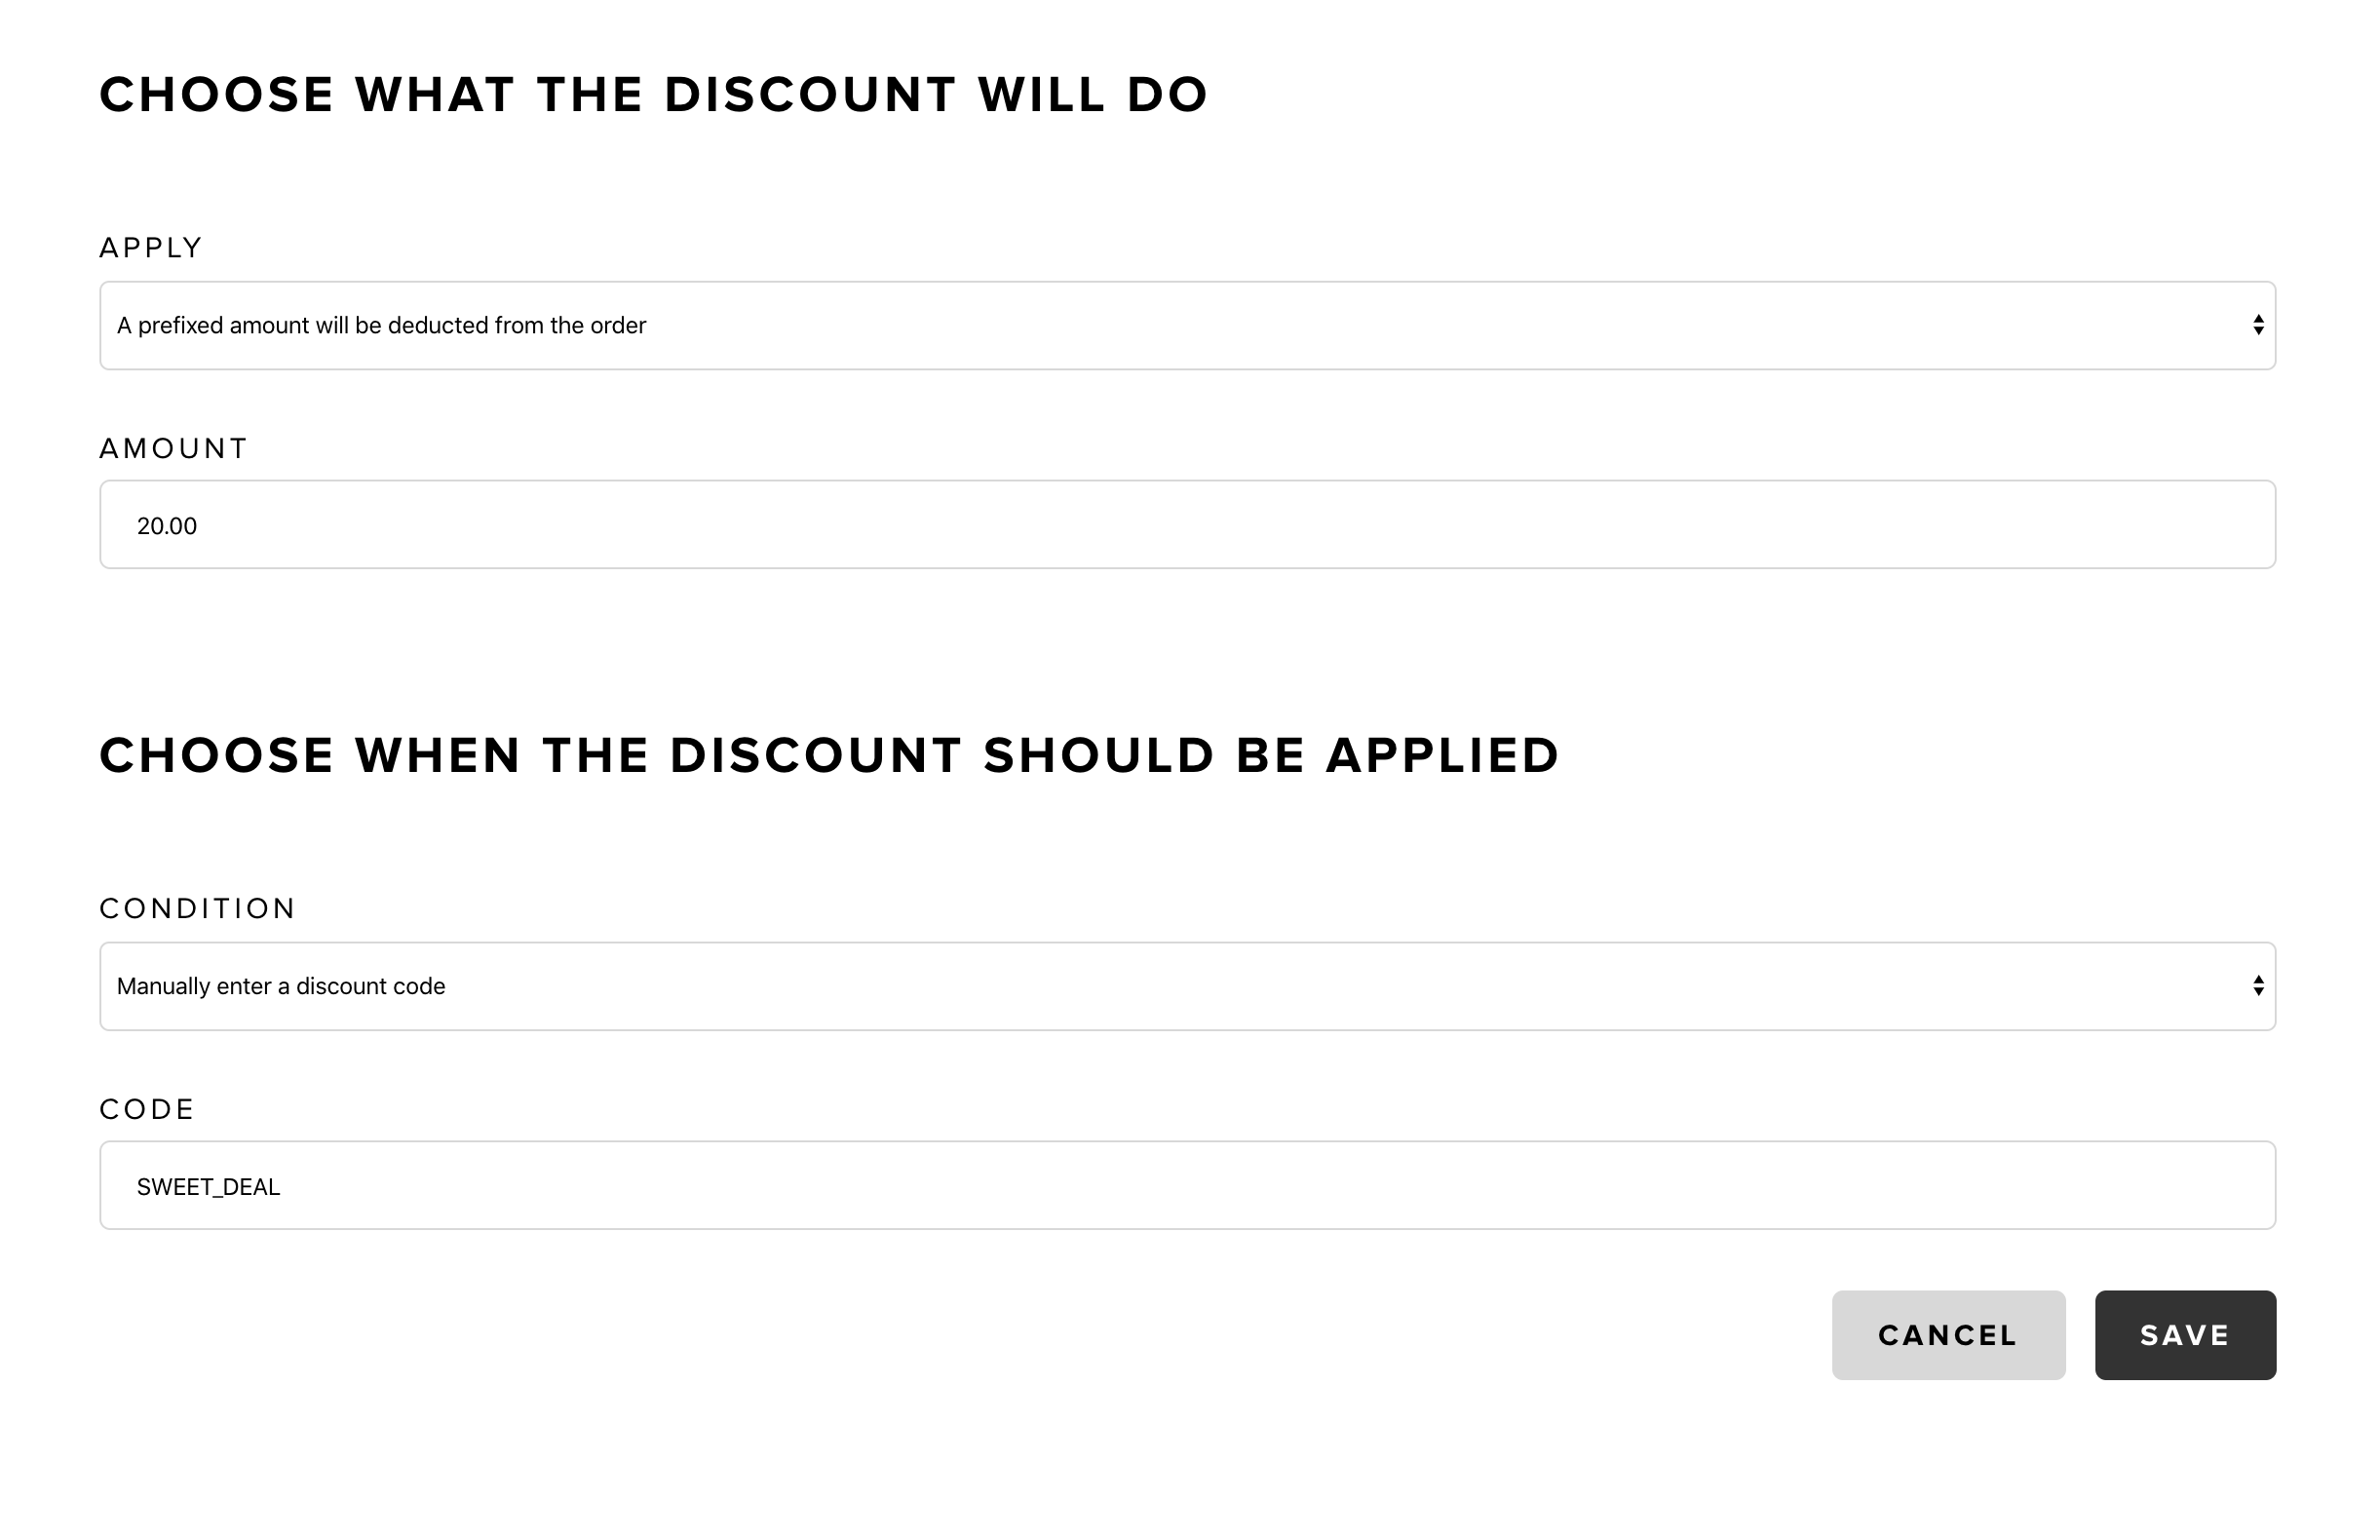Click the AMOUNT field label

[x=173, y=448]
